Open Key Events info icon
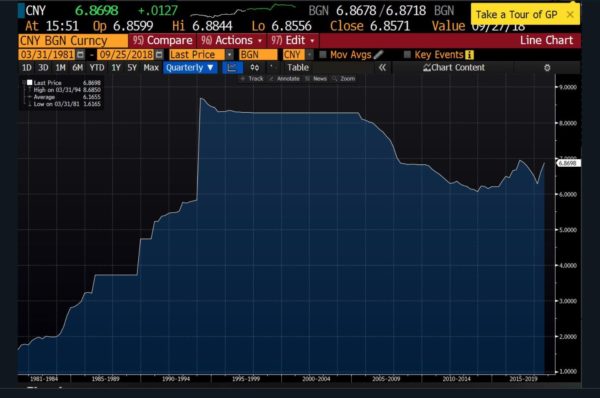The height and width of the screenshot is (398, 600). [469, 55]
